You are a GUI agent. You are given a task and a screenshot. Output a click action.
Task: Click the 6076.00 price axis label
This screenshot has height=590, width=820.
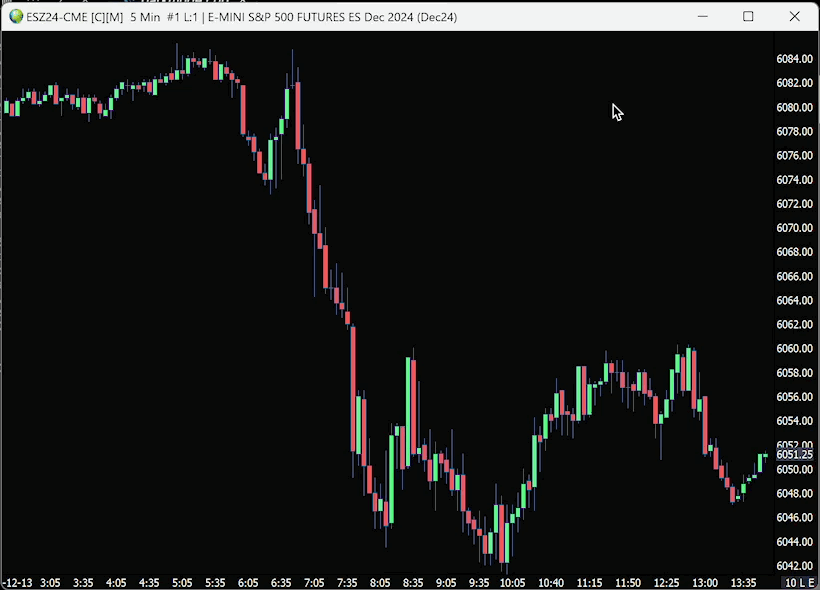pyautogui.click(x=794, y=155)
